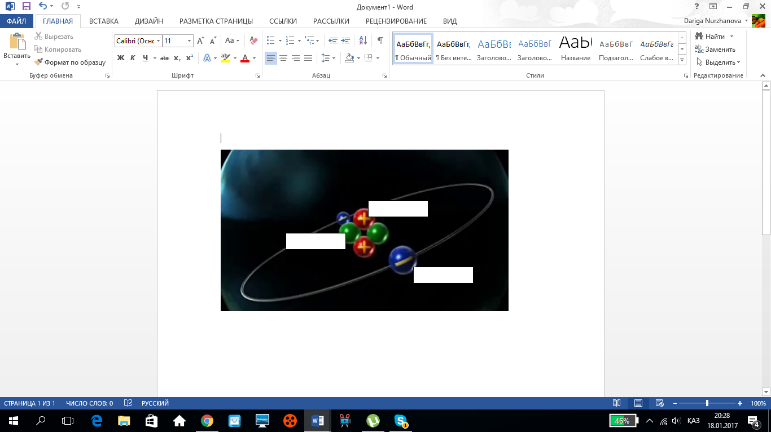Toggle bold (Ж) formatting
Image resolution: width=771 pixels, height=432 pixels.
[120, 58]
